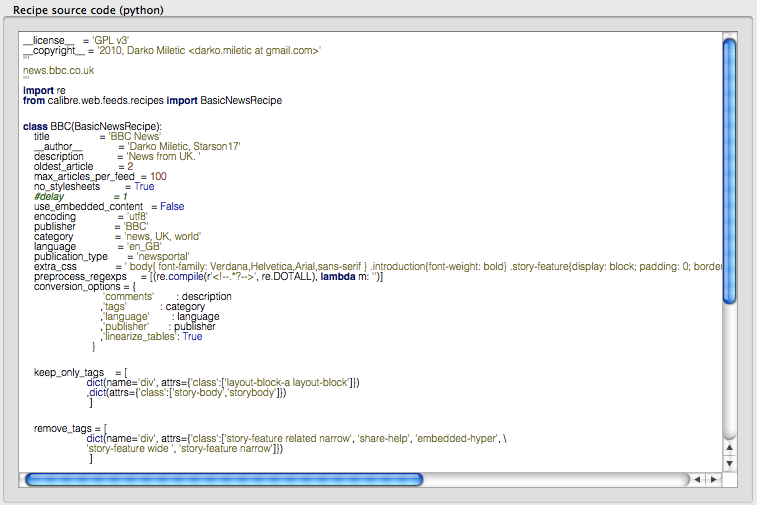
Task: Click the empty vertical scrollbar track below thumb
Action: [729, 372]
